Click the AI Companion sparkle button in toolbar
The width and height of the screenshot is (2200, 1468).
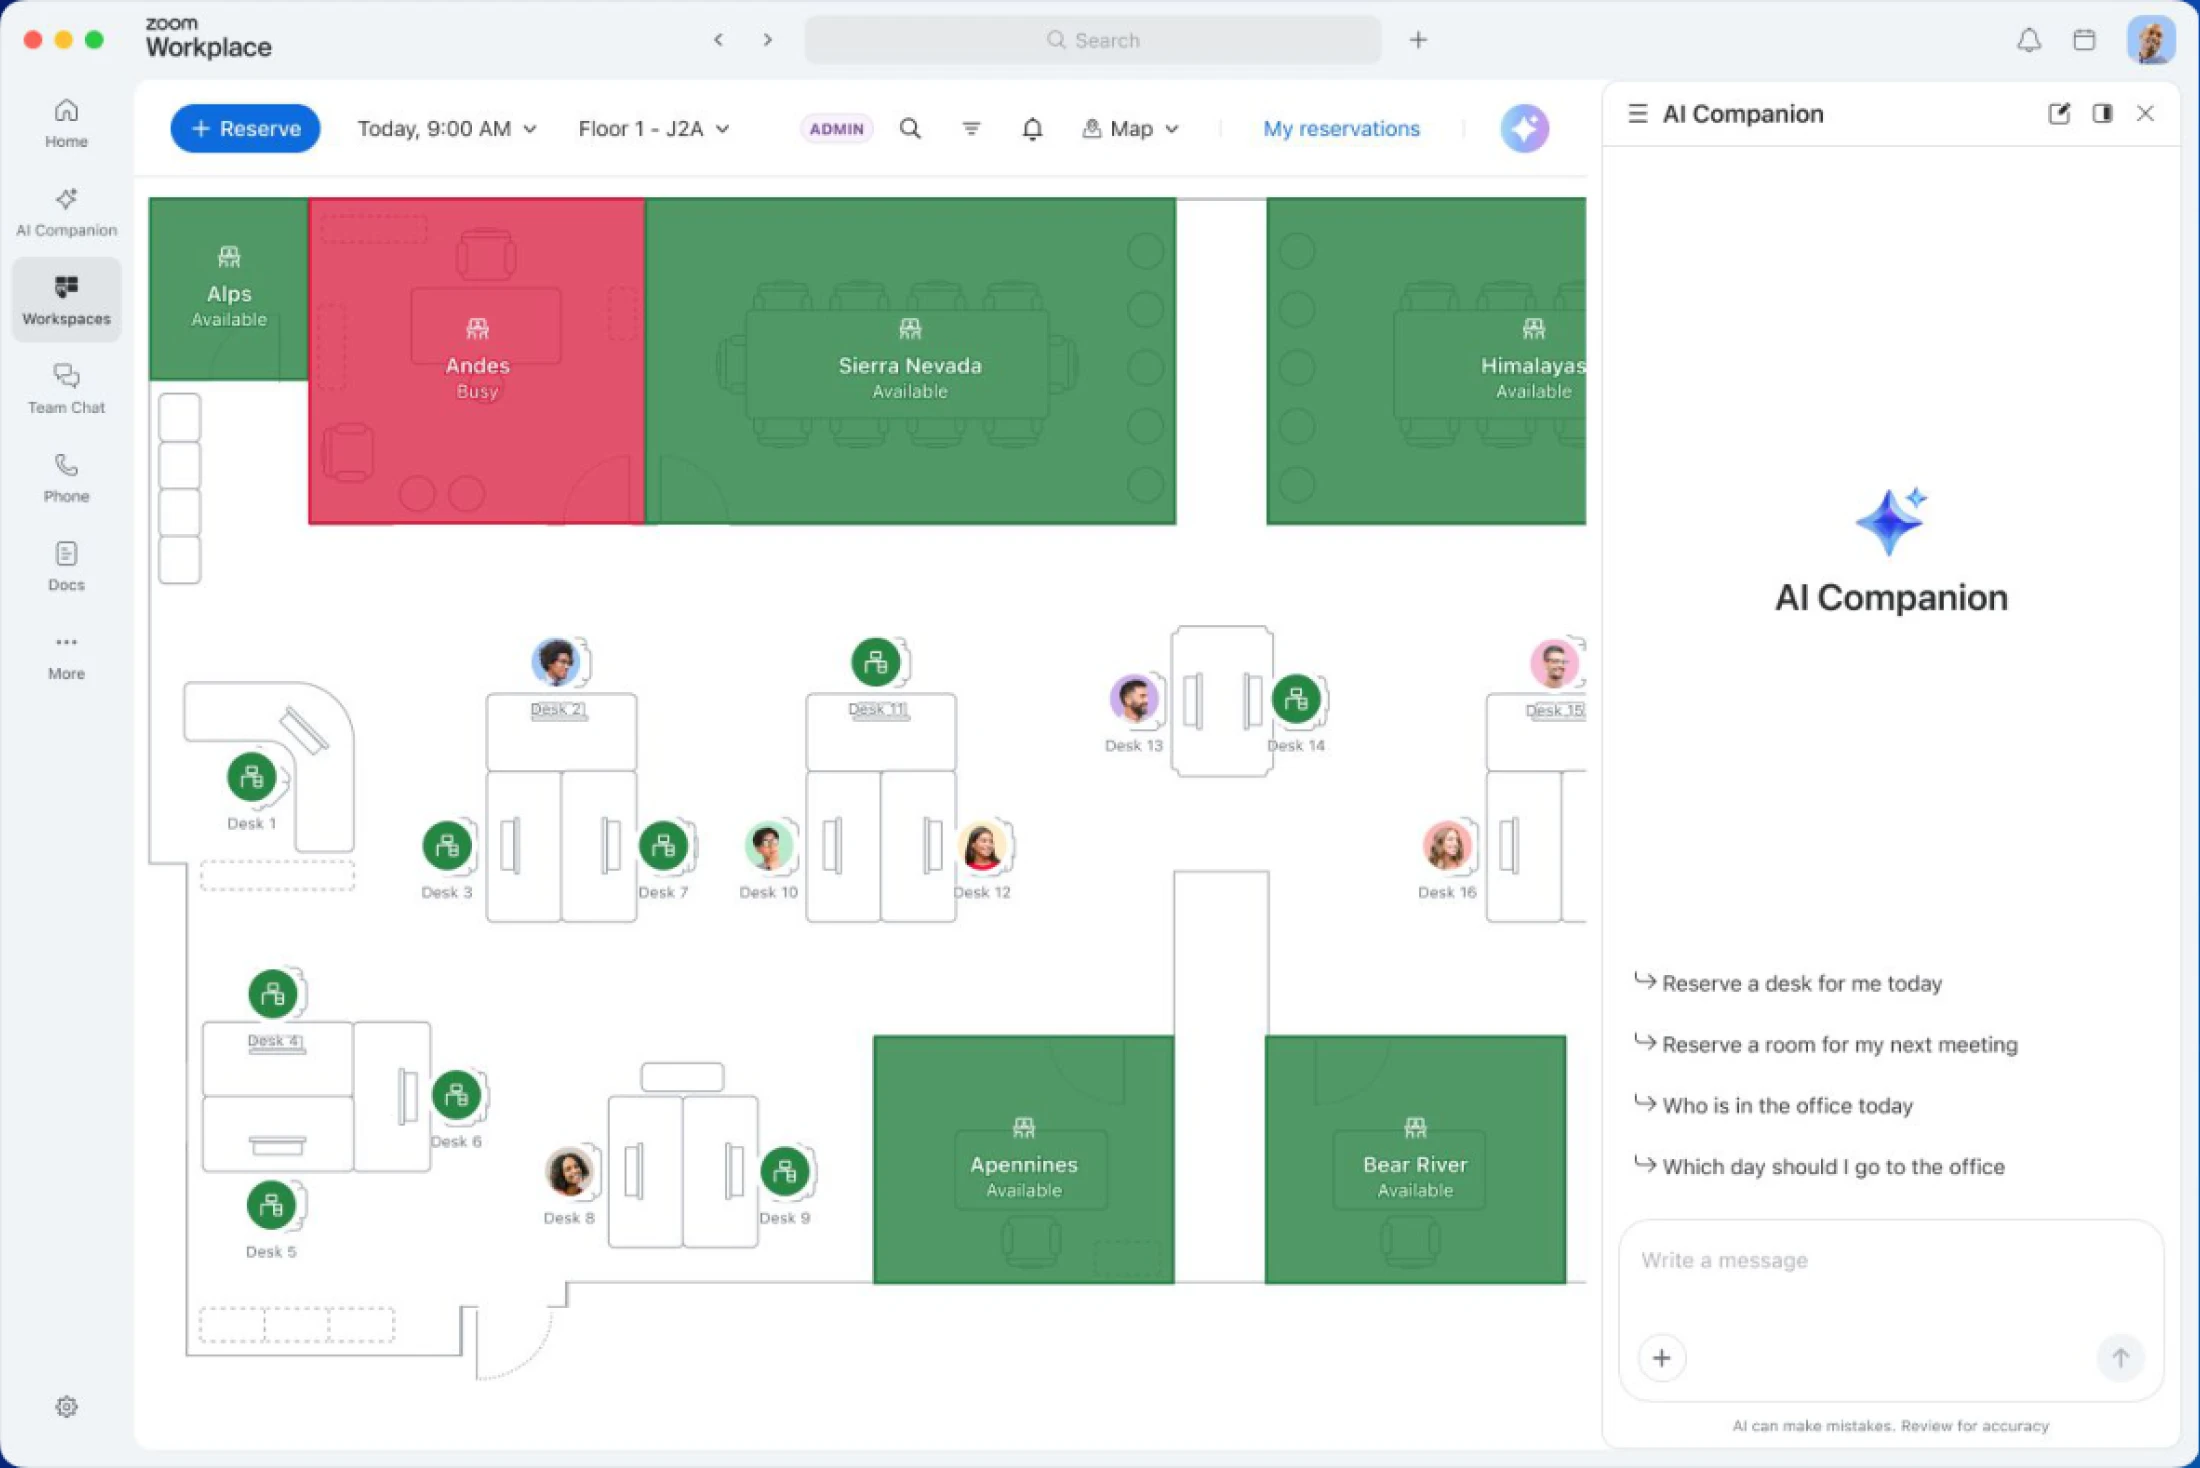pos(1524,128)
